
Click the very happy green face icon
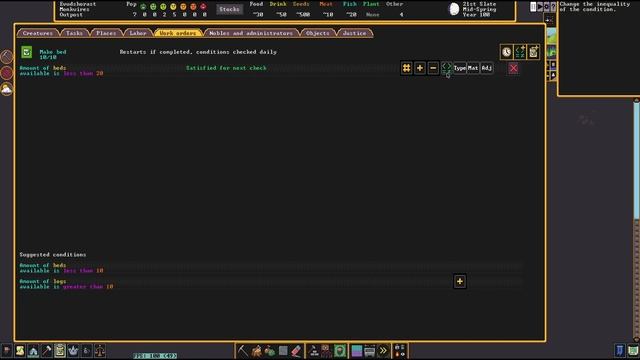point(143,7)
